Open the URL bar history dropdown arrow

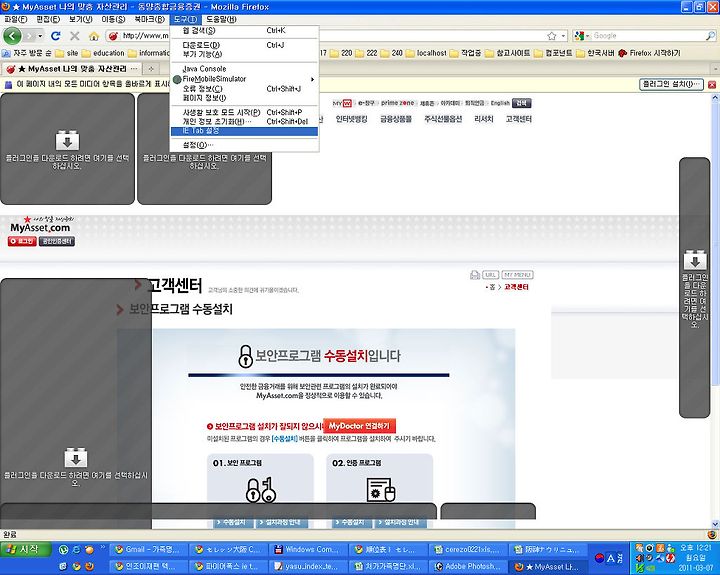563,36
